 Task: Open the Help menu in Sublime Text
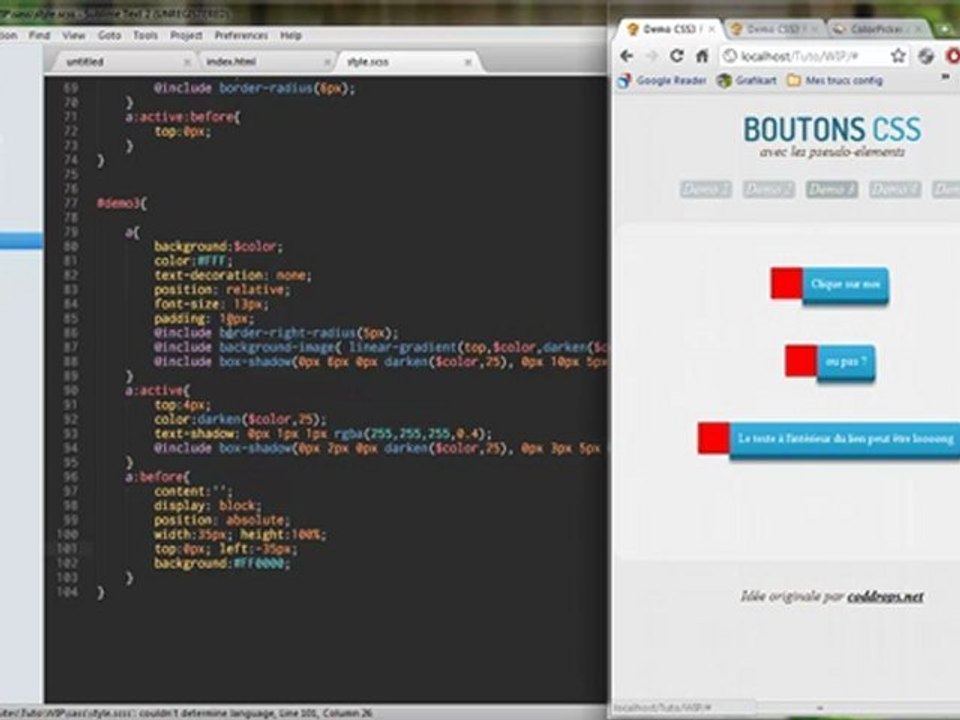tap(291, 36)
